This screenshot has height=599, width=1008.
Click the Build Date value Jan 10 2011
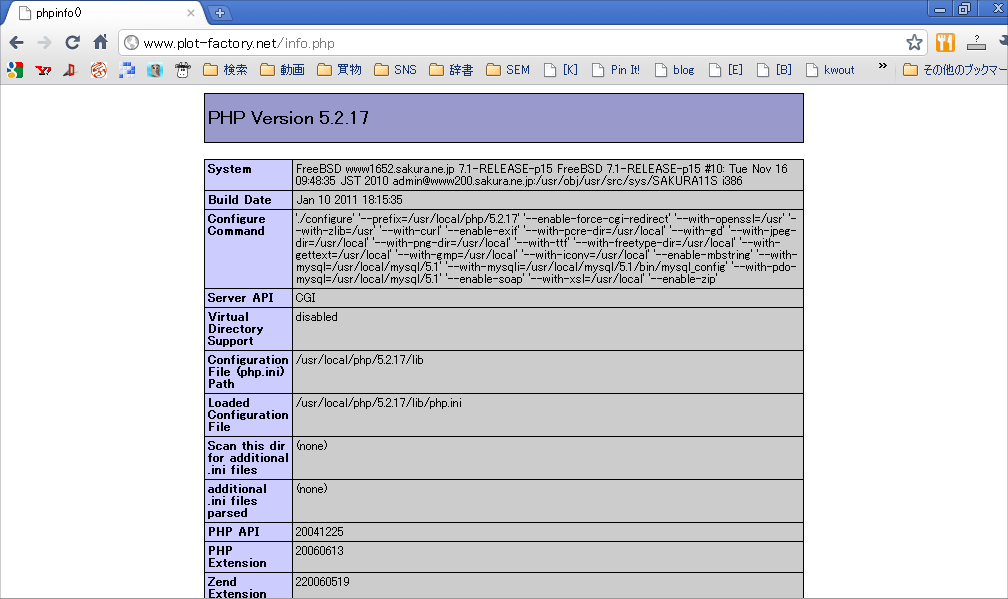click(349, 200)
